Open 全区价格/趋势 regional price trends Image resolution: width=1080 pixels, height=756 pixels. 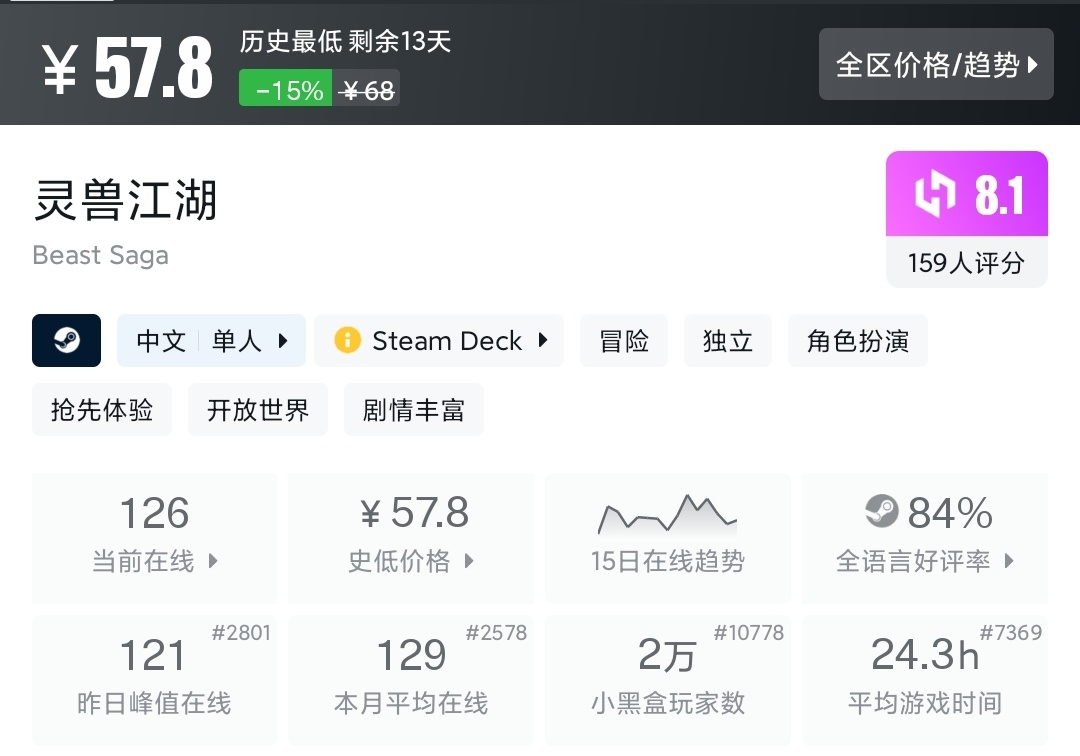coord(936,65)
